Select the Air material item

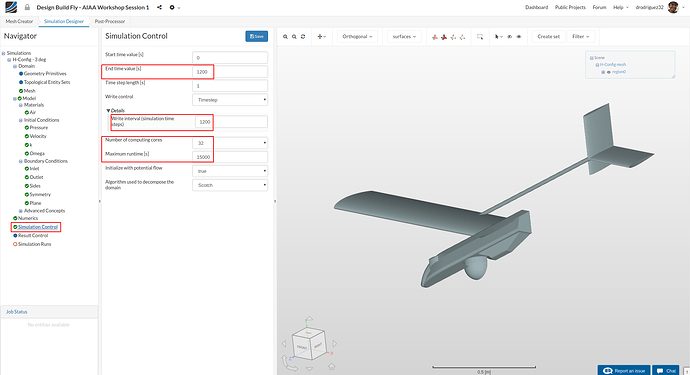point(33,113)
